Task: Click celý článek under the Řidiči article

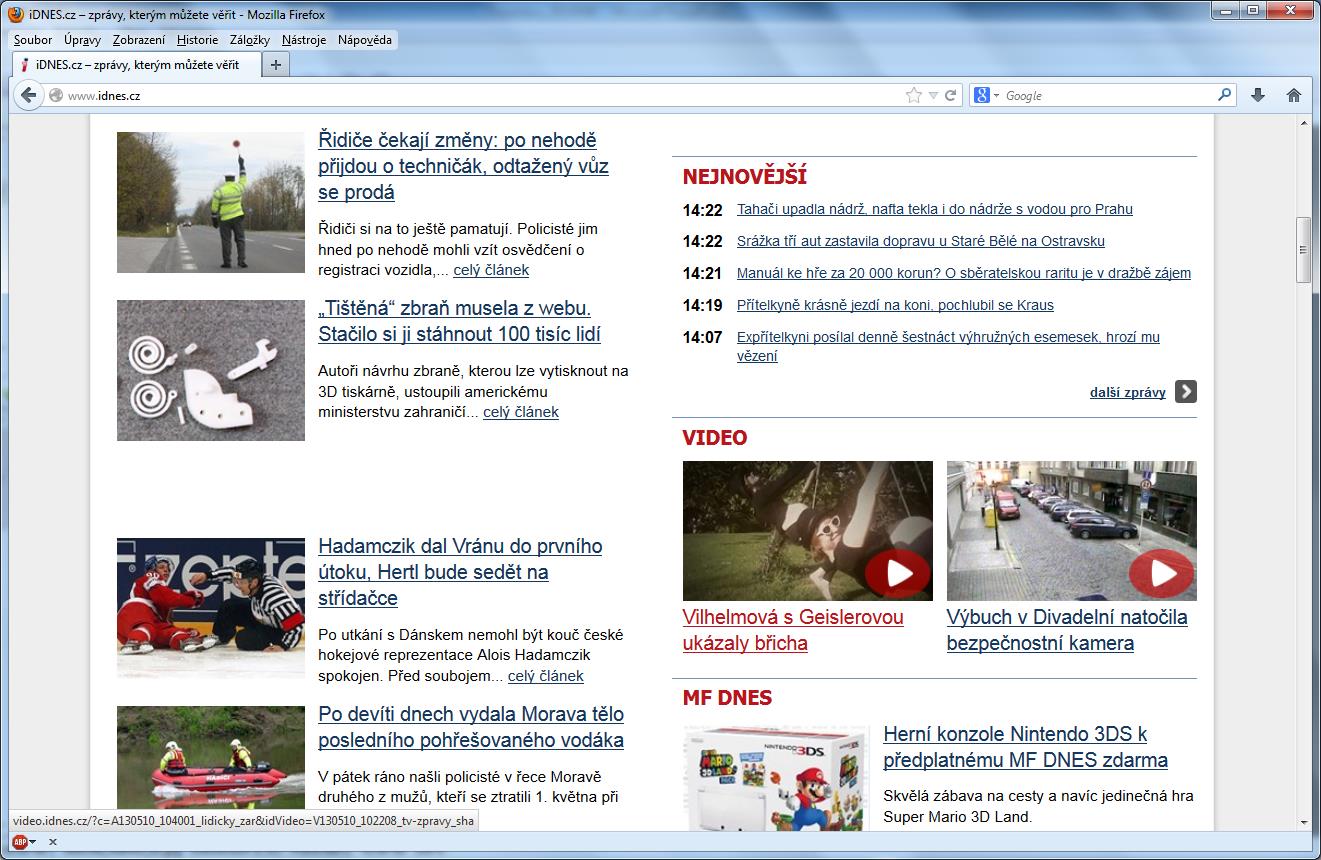Action: (491, 270)
